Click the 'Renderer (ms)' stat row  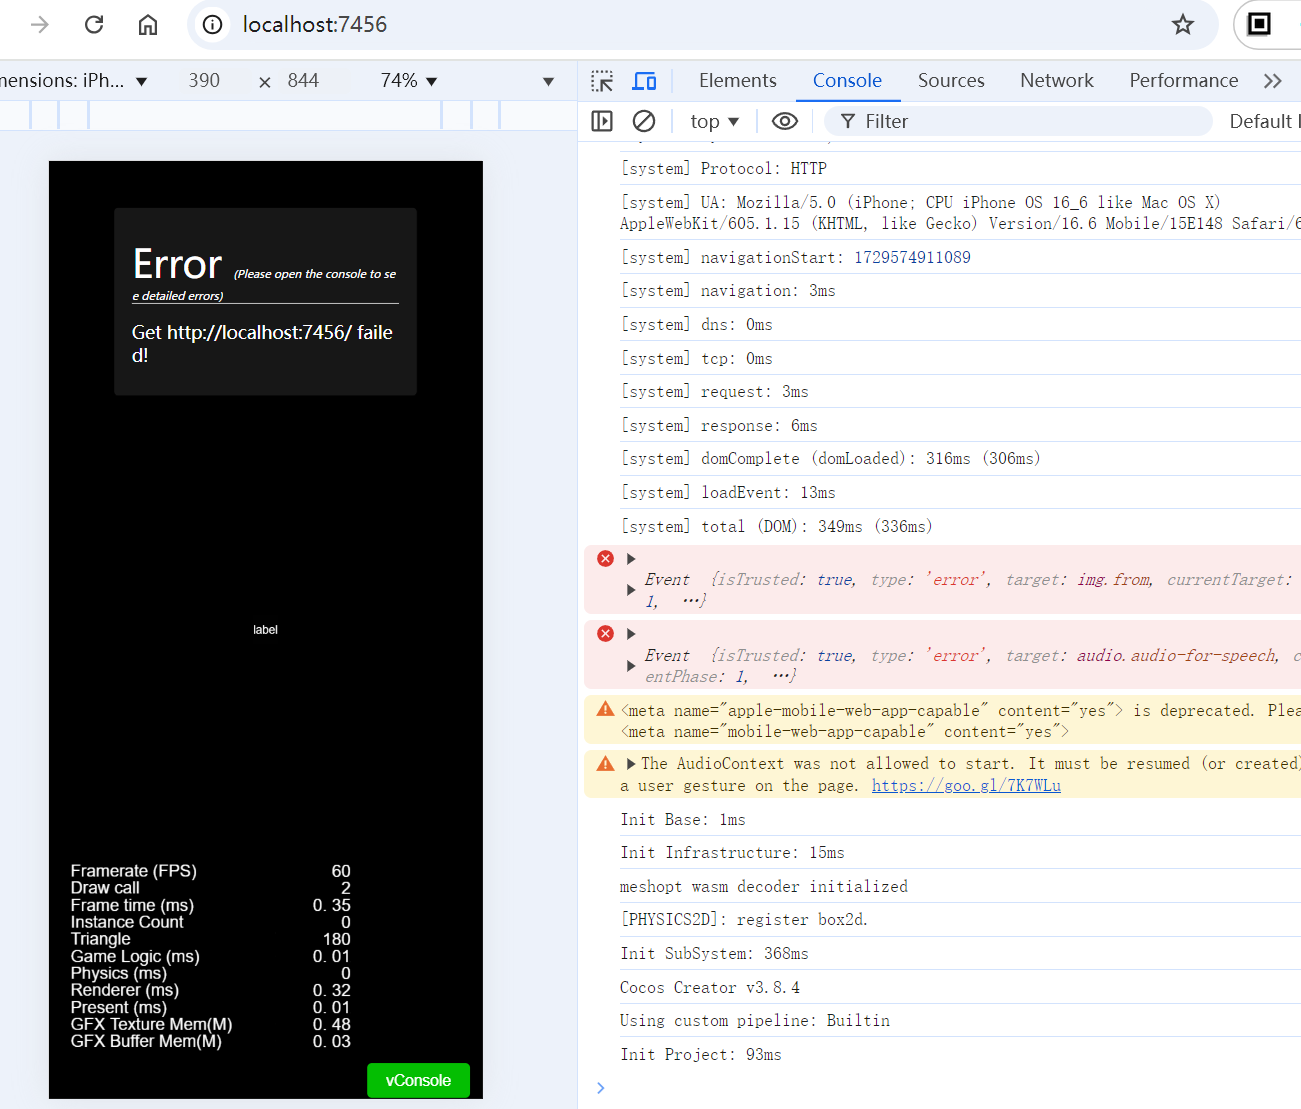pos(210,990)
